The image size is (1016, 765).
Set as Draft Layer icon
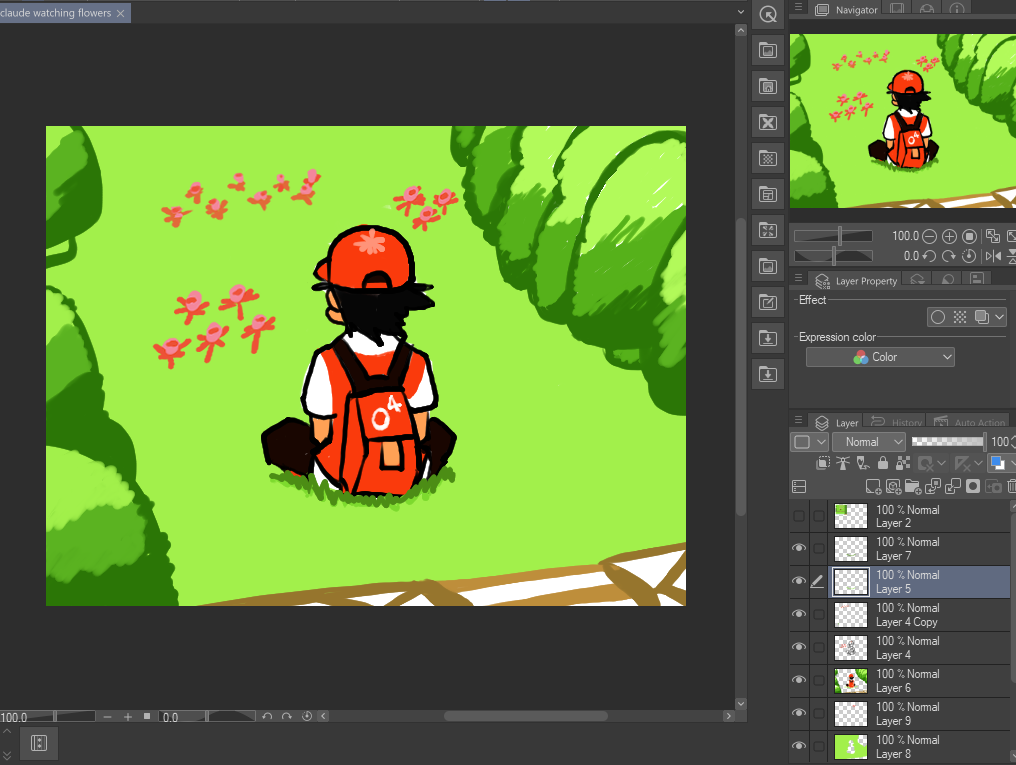tap(863, 463)
